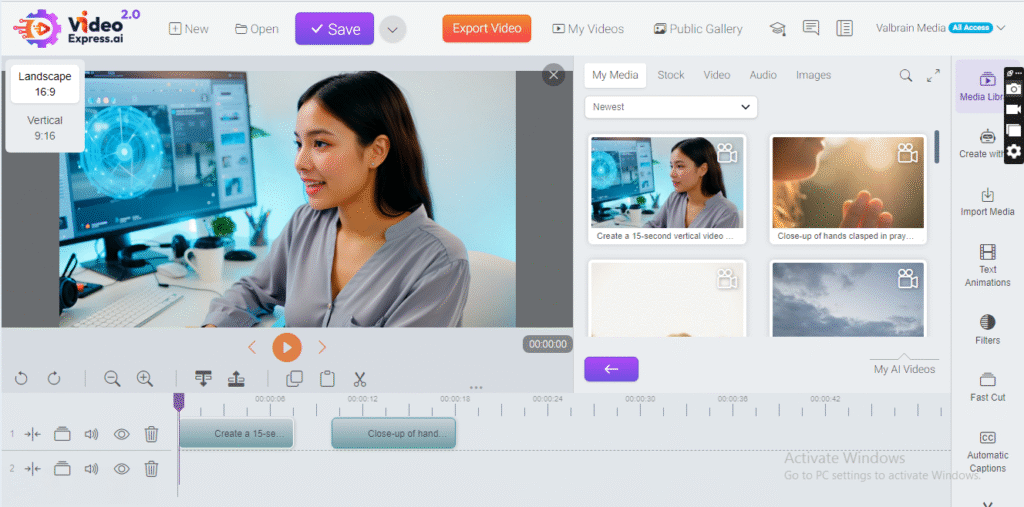The width and height of the screenshot is (1024, 507).
Task: Step to the next frame
Action: (x=322, y=348)
